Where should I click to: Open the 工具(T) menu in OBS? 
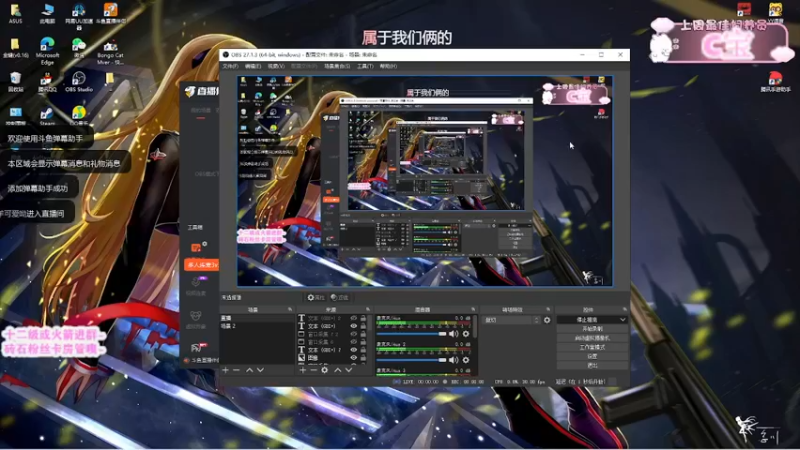(x=365, y=66)
